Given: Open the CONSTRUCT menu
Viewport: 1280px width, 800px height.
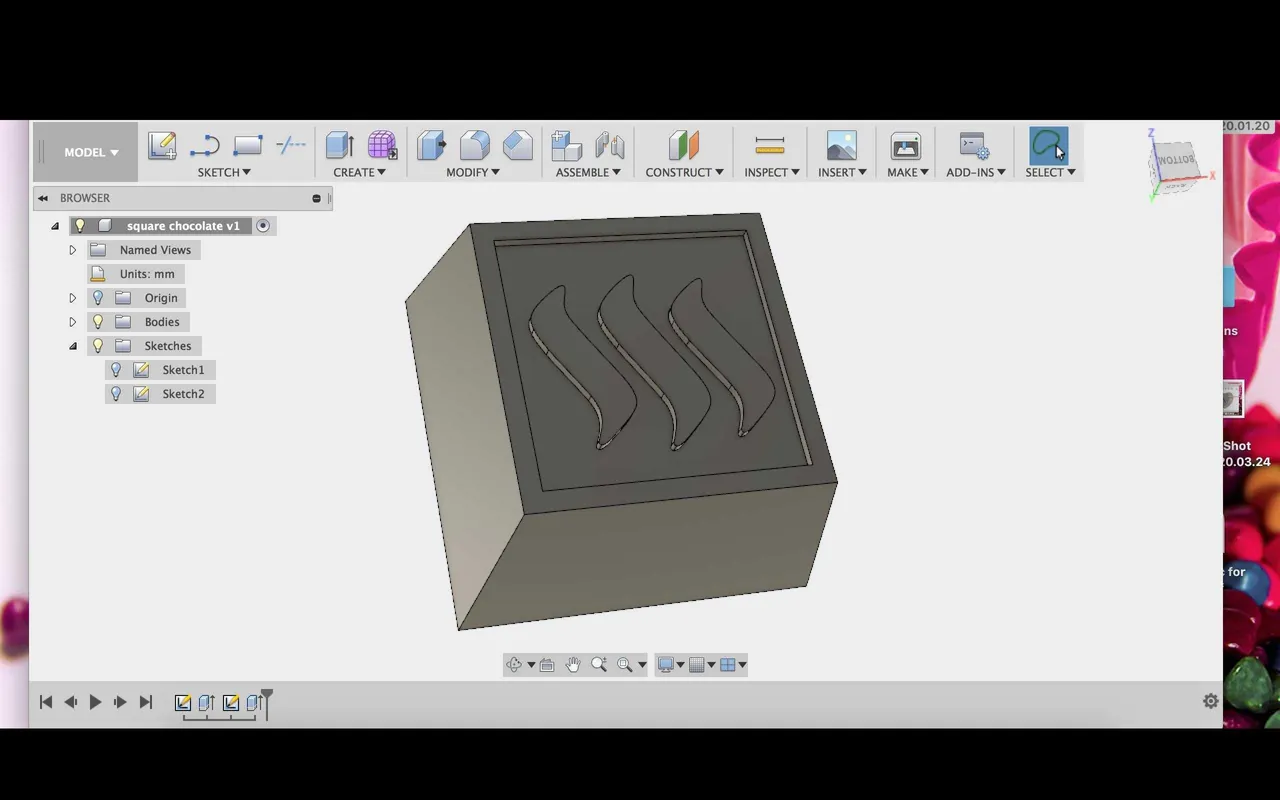Looking at the screenshot, I should [684, 172].
